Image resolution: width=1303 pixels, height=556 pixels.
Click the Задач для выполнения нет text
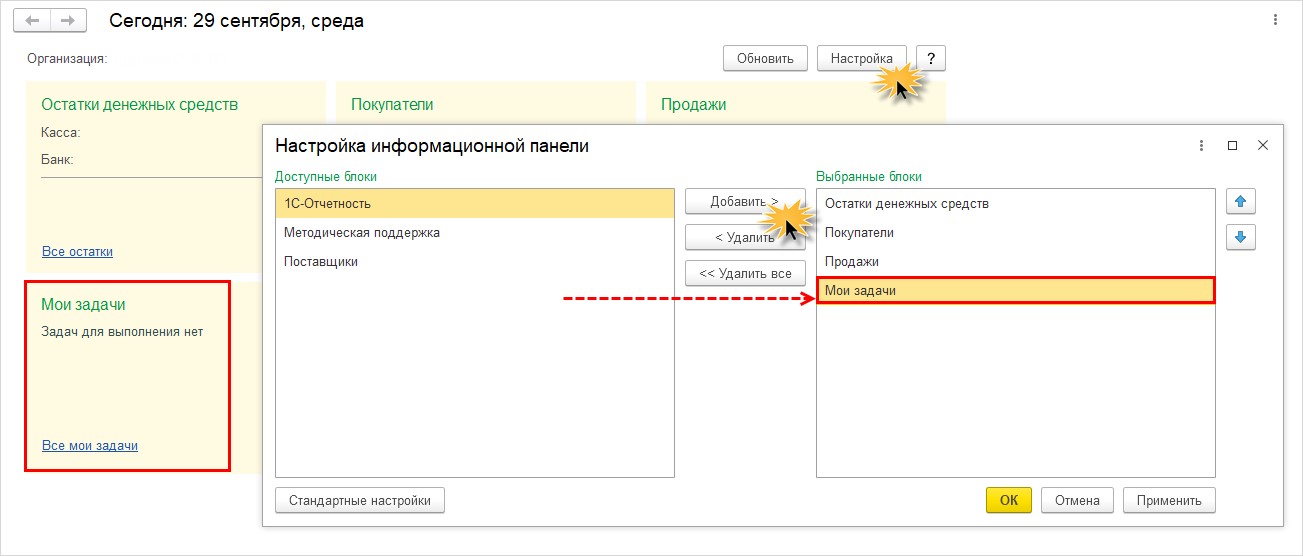[x=122, y=331]
